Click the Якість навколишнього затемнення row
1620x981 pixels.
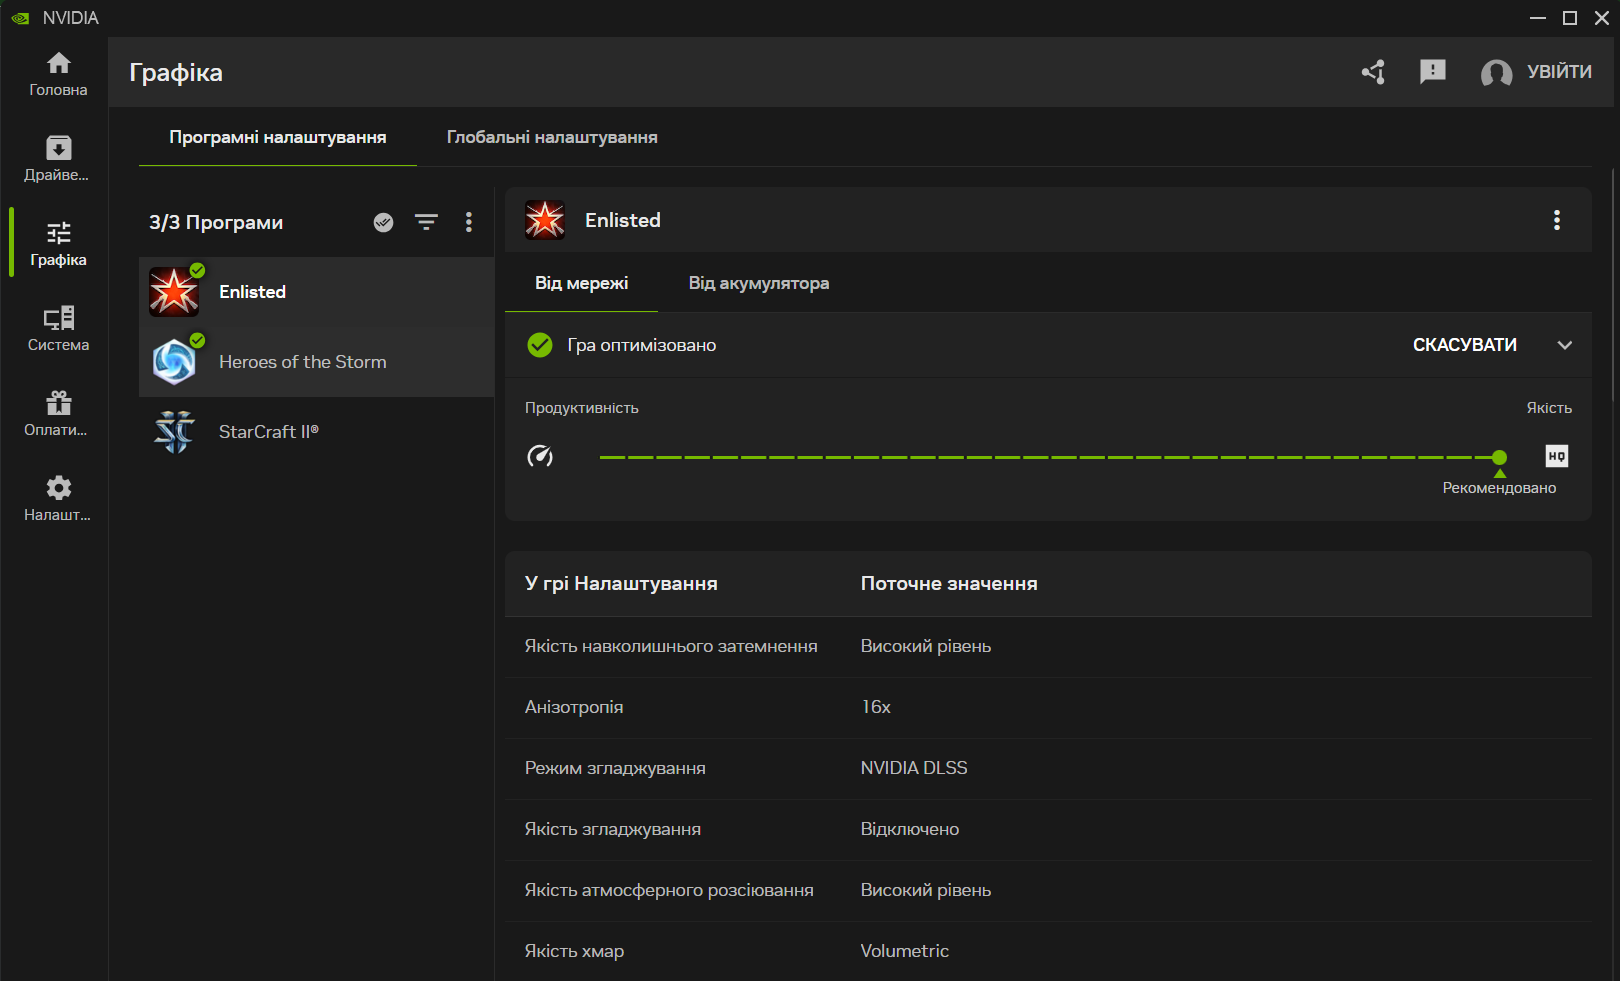tap(1048, 647)
